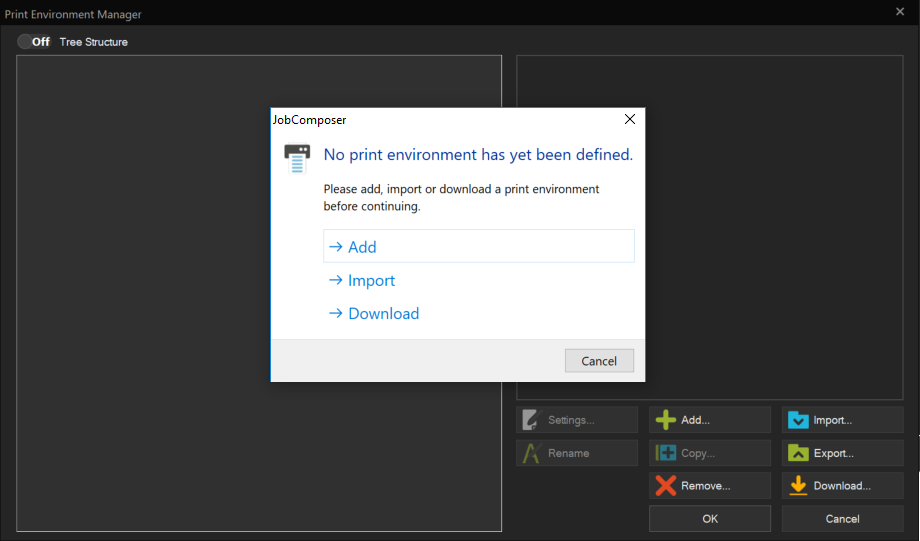Close the Print Environment Manager window
This screenshot has width=920, height=541.
click(900, 11)
